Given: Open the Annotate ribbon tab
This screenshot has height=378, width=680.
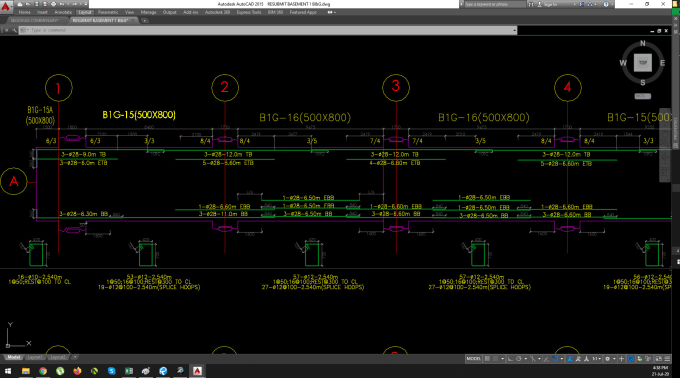Looking at the screenshot, I should coord(63,12).
